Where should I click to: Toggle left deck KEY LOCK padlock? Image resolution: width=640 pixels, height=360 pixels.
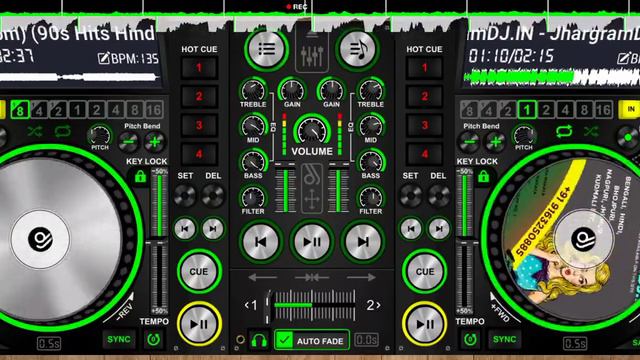pyautogui.click(x=140, y=177)
